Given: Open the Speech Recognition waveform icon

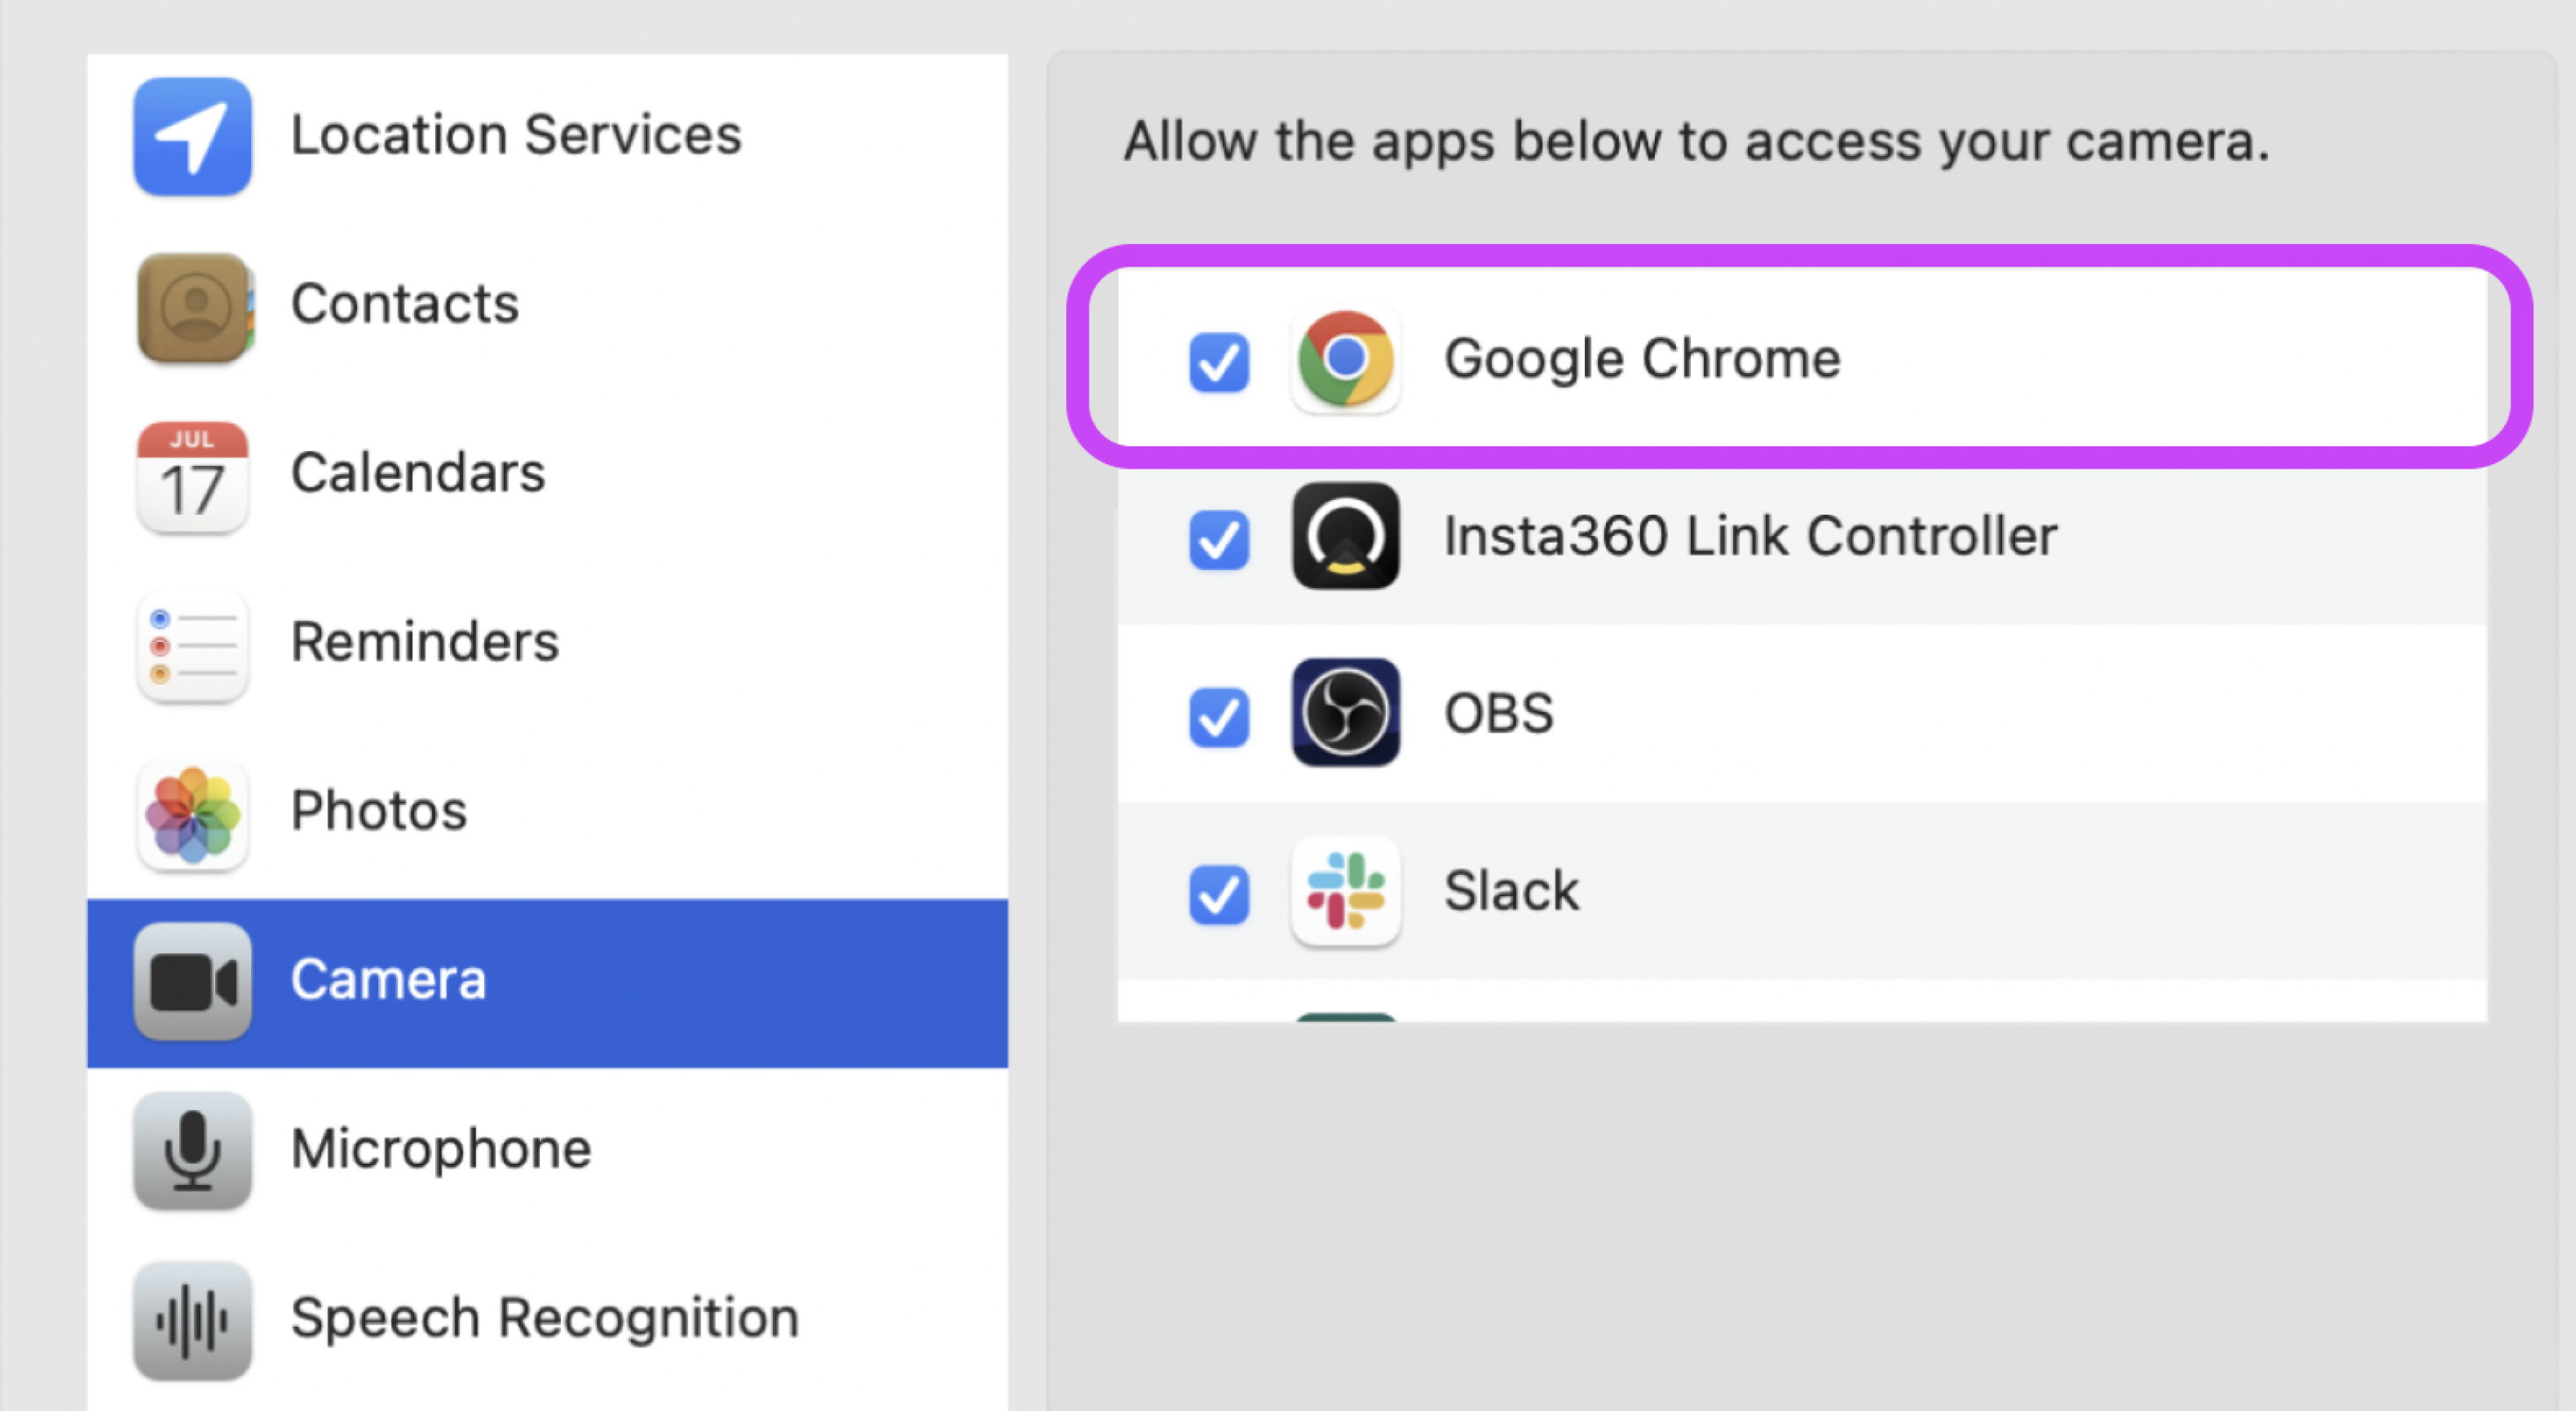Looking at the screenshot, I should tap(192, 1320).
